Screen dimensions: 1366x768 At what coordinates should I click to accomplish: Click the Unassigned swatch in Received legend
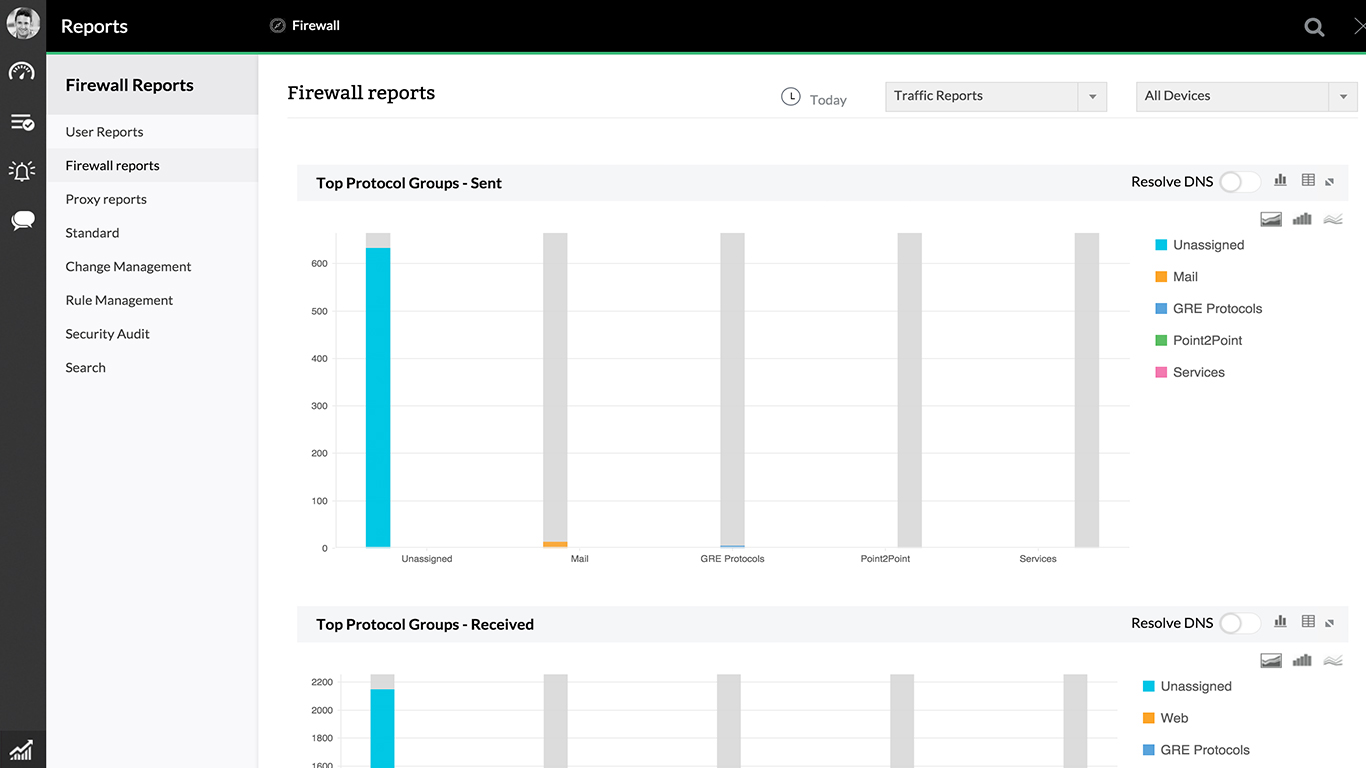click(1148, 686)
